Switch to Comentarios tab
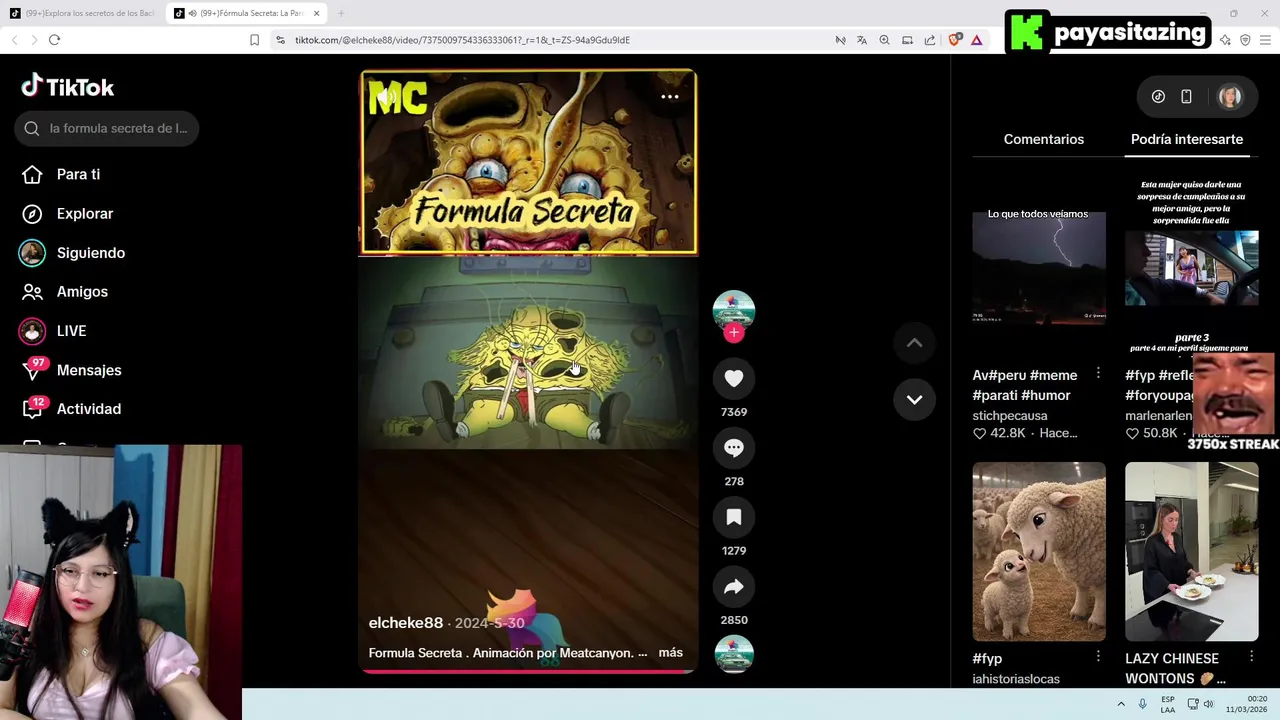Screen dimensions: 1280x720 click(1043, 139)
